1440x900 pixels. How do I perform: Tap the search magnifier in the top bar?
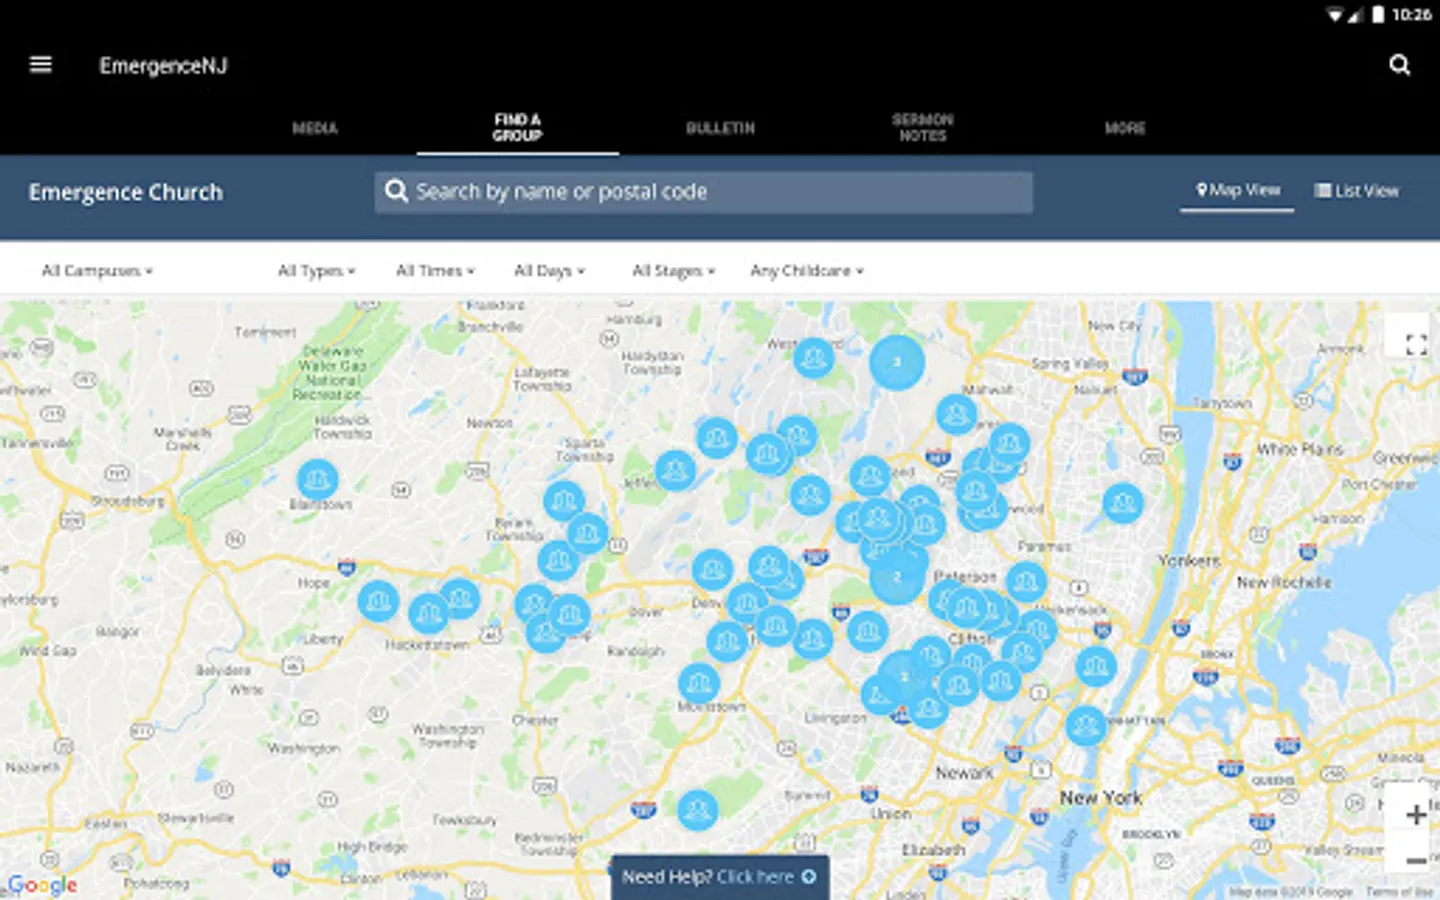(1400, 65)
